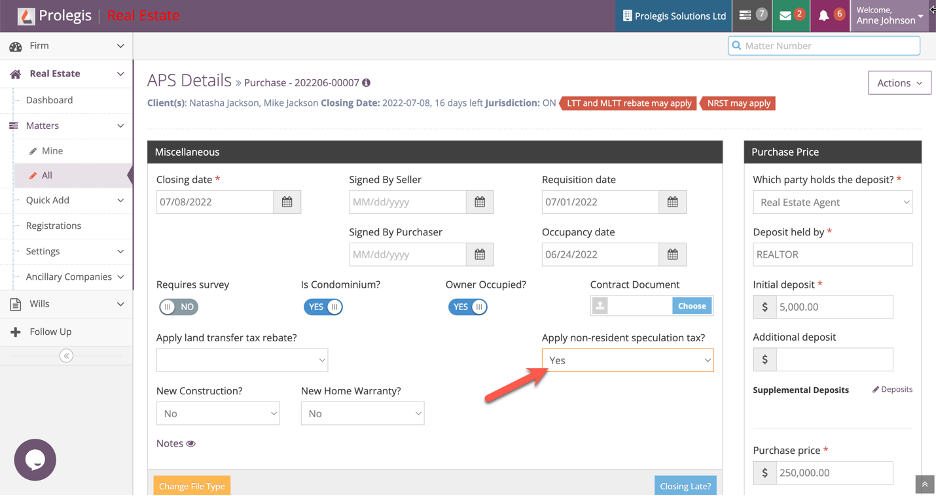The image size is (936, 496).
Task: Toggle the Owner Occupied switch
Action: [x=467, y=307]
